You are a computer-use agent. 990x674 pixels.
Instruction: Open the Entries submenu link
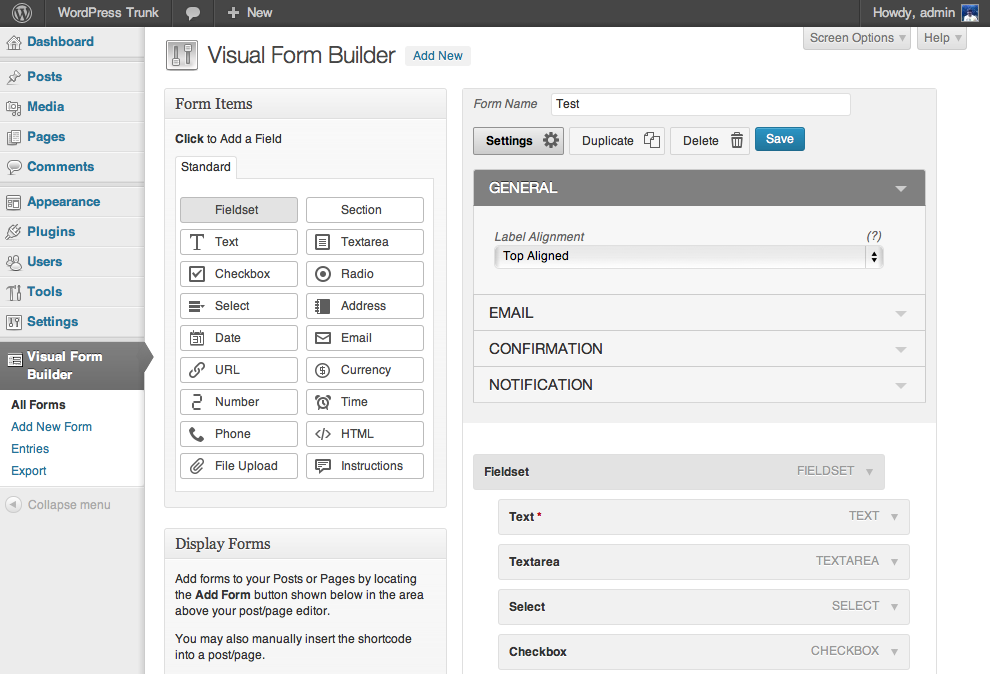(x=30, y=449)
